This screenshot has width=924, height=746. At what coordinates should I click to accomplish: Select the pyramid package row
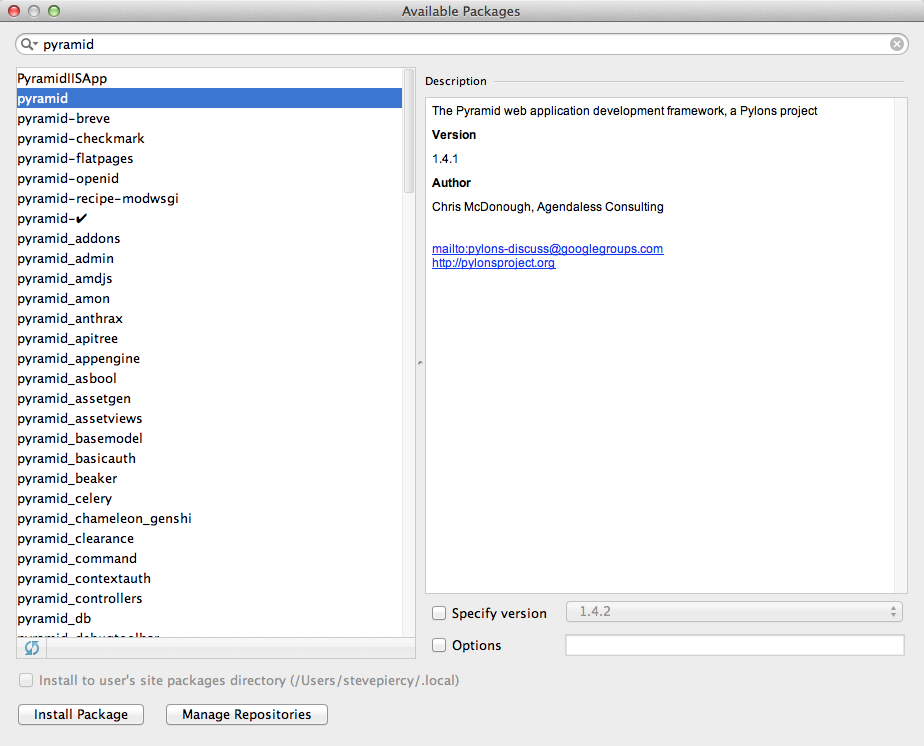point(209,98)
